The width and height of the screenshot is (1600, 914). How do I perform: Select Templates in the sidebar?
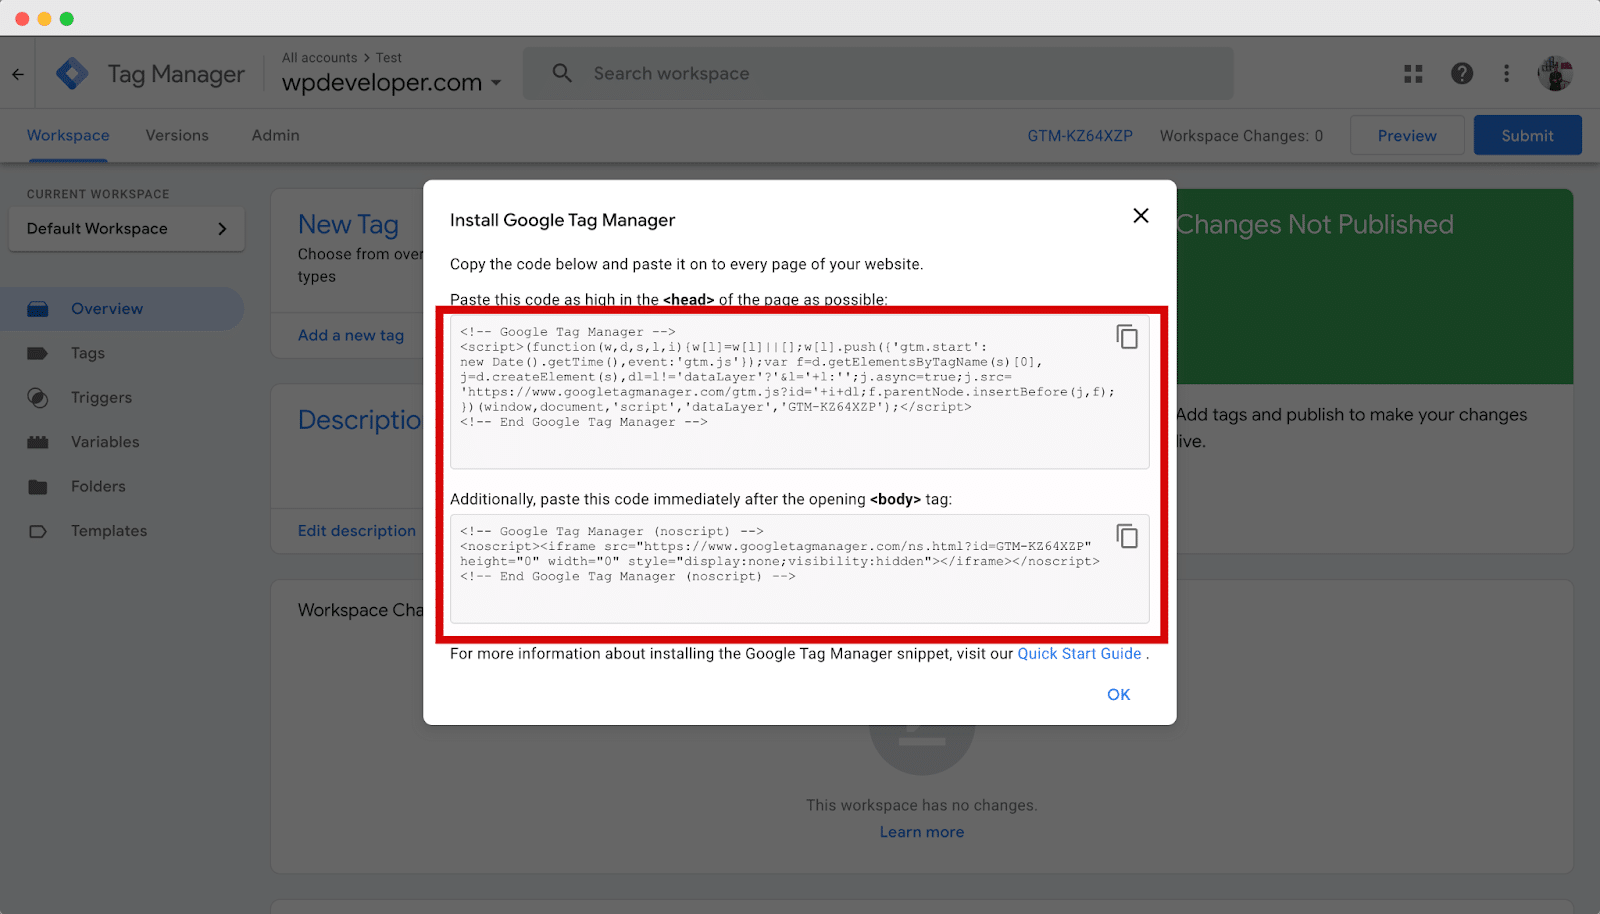pyautogui.click(x=109, y=531)
